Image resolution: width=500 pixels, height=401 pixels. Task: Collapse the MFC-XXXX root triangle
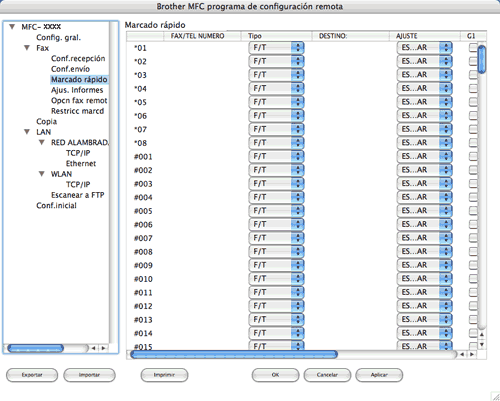[x=12, y=27]
